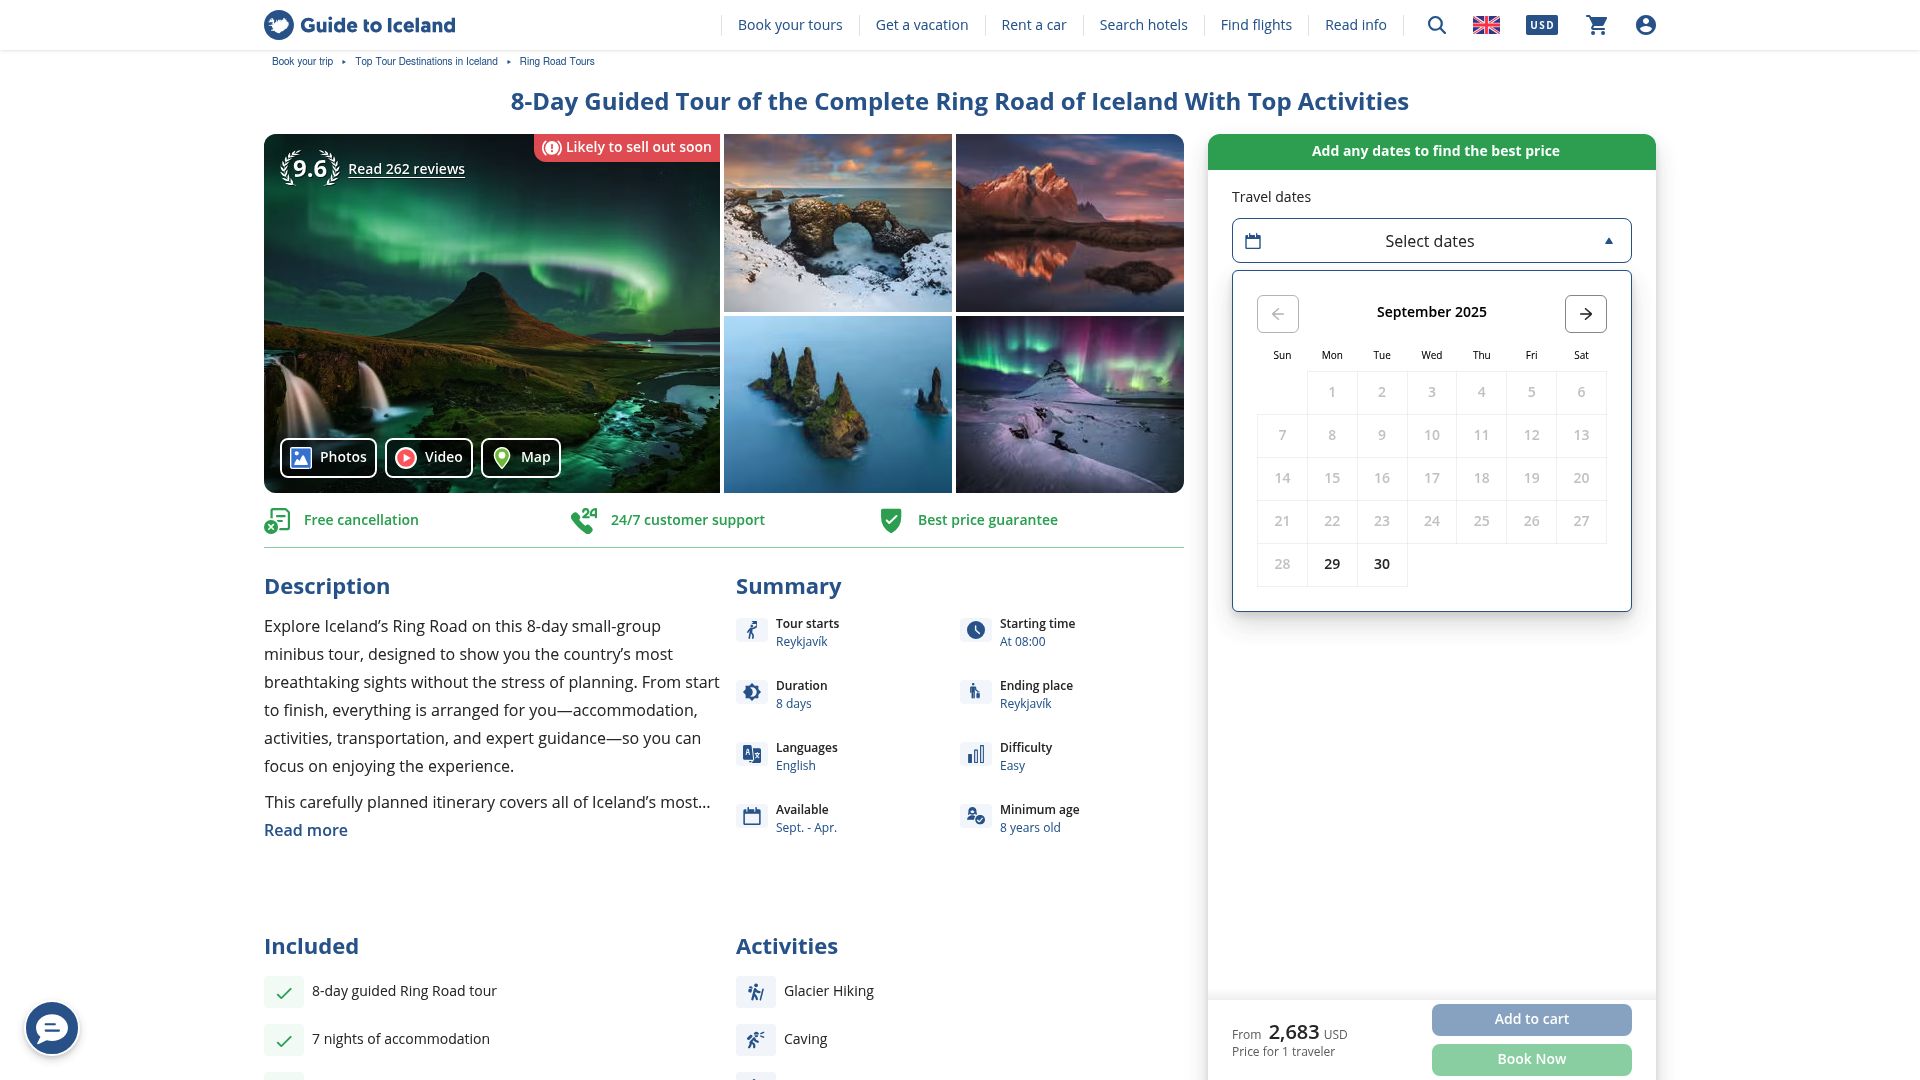Open the user account icon
Viewport: 1920px width, 1080px height.
[x=1646, y=25]
